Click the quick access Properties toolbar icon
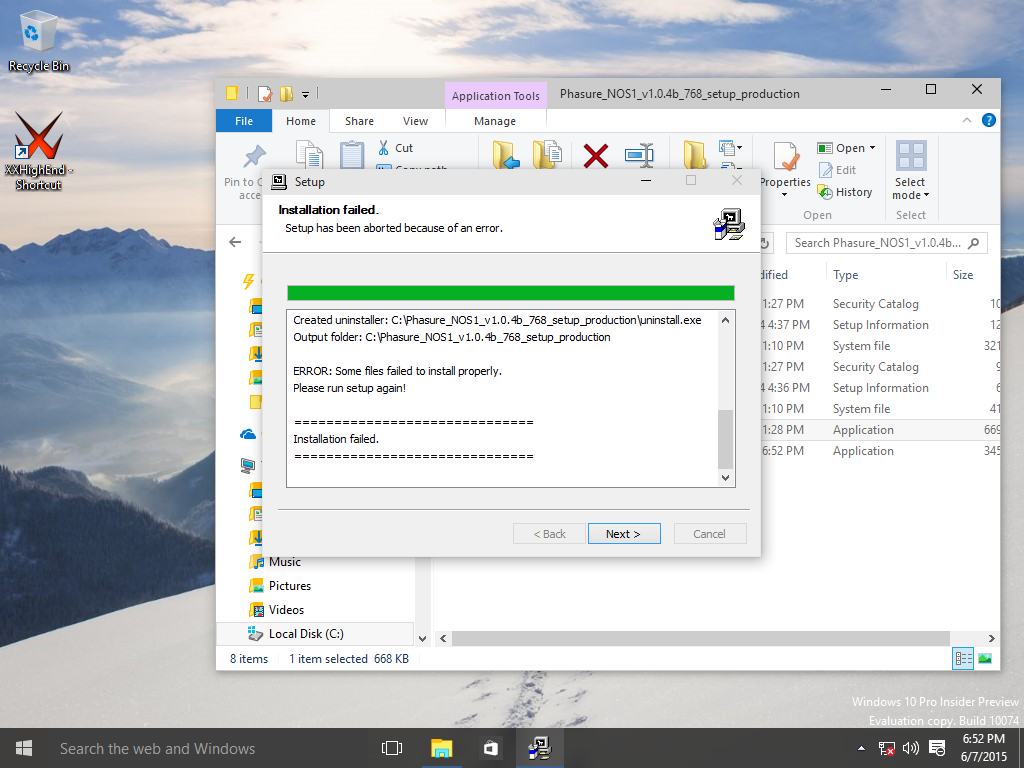 click(264, 94)
